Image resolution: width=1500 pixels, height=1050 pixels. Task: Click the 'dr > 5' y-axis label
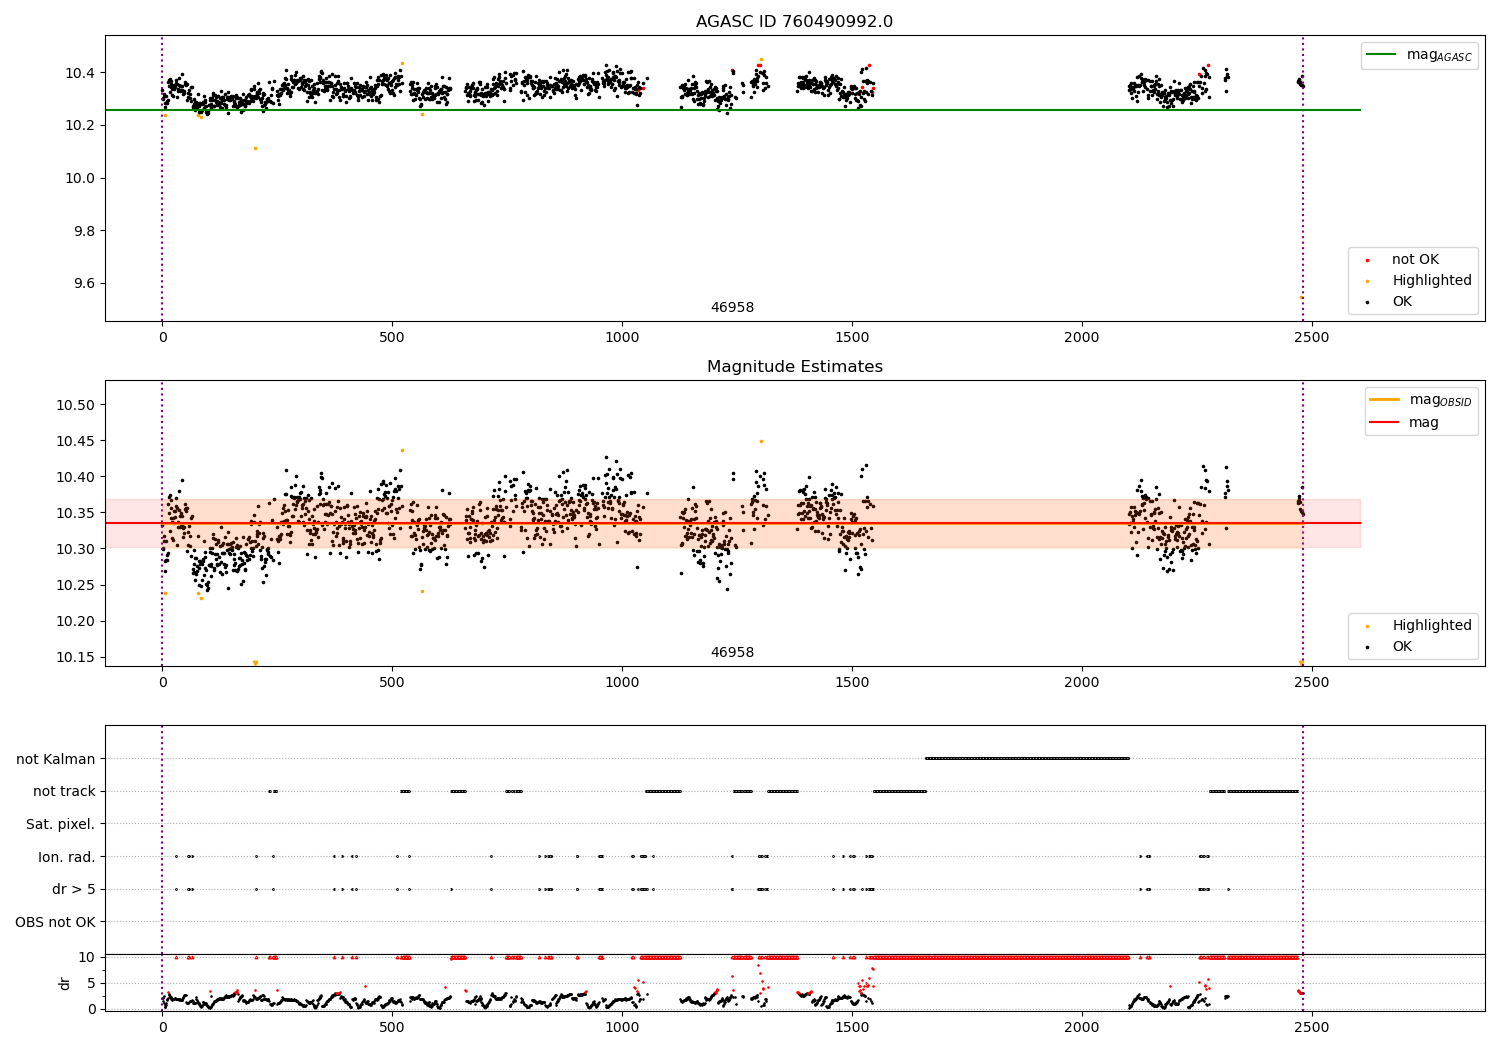point(74,889)
